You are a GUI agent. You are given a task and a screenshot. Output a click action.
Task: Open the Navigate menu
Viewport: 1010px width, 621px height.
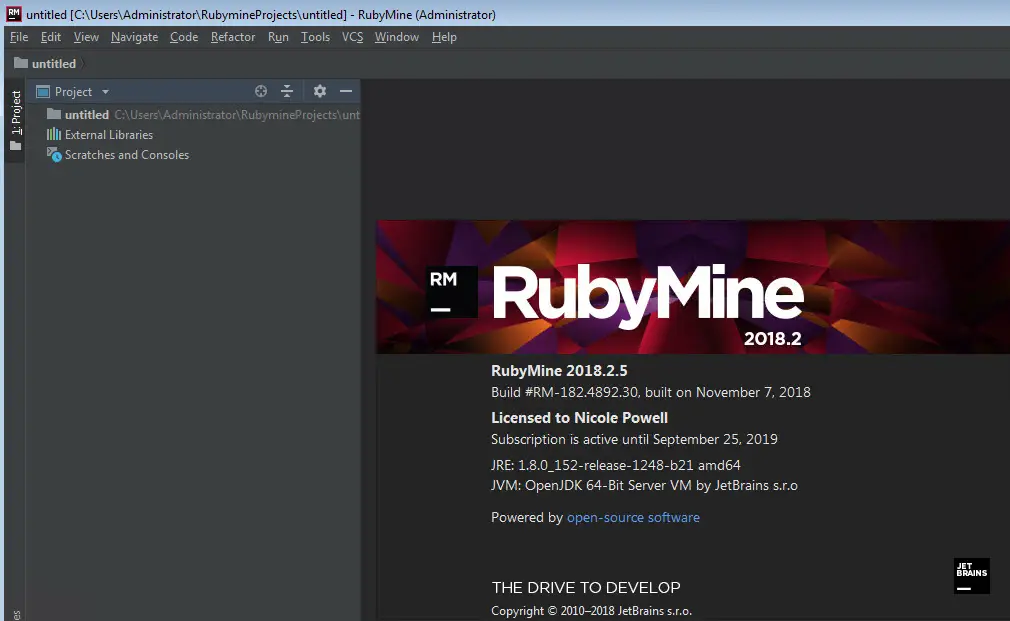tap(135, 37)
